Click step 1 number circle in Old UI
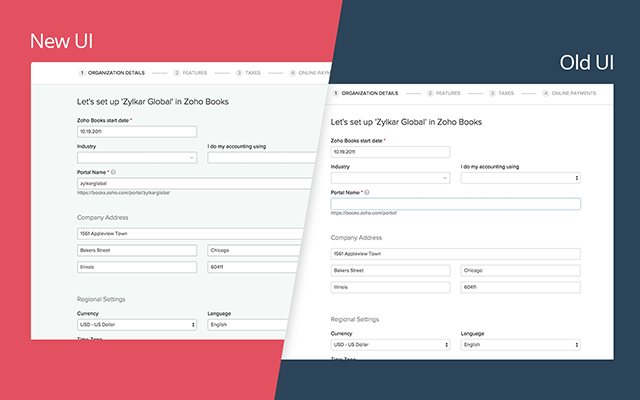The height and width of the screenshot is (400, 640). [x=336, y=93]
